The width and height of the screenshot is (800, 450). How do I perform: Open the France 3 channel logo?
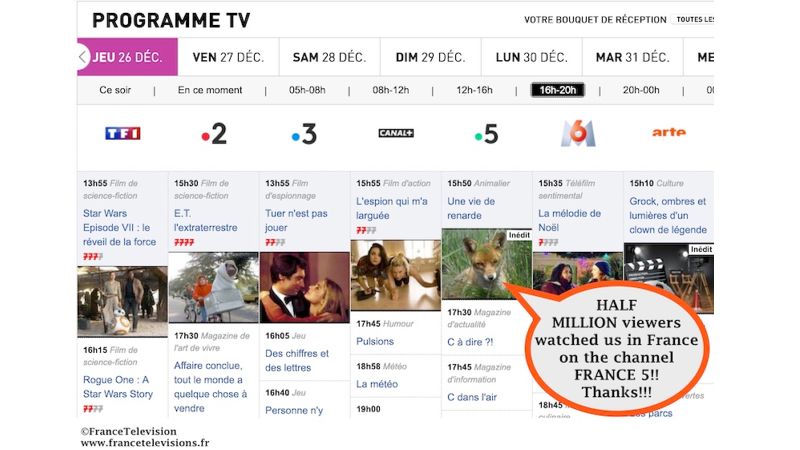(x=304, y=134)
